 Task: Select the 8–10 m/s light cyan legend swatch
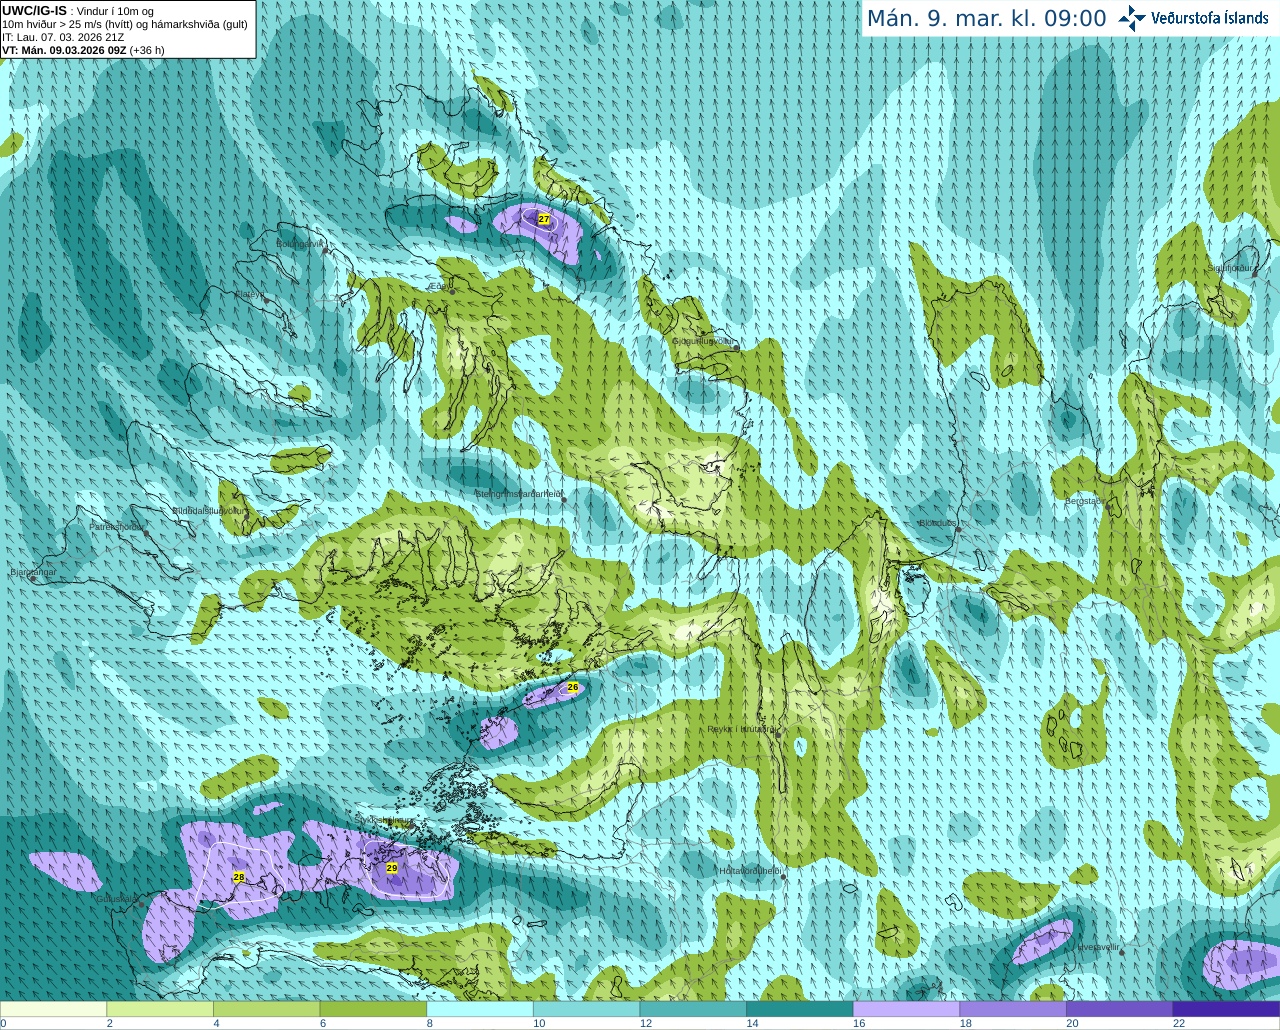(480, 1009)
